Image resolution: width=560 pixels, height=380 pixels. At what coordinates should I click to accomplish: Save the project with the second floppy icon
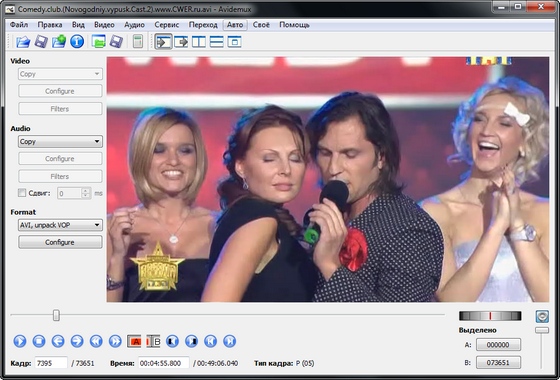tap(116, 42)
